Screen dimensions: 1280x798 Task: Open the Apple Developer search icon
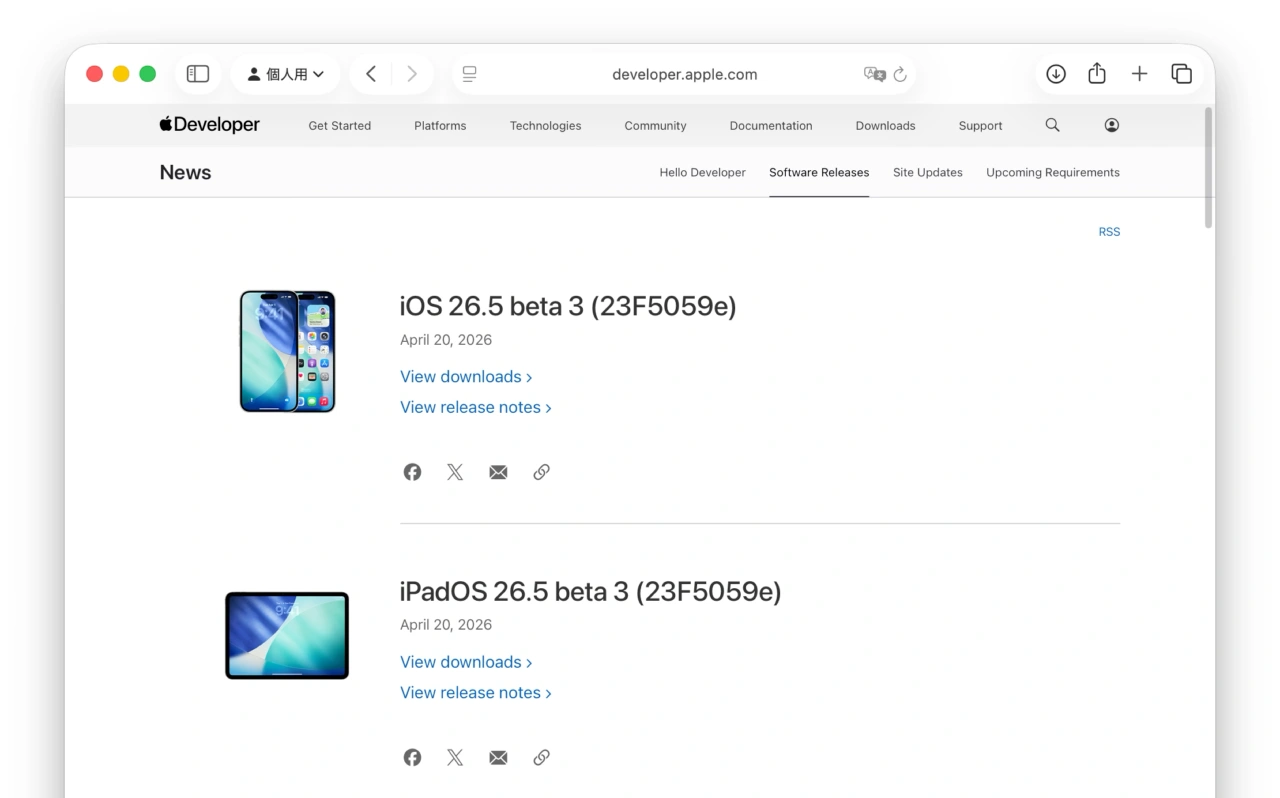pyautogui.click(x=1052, y=125)
